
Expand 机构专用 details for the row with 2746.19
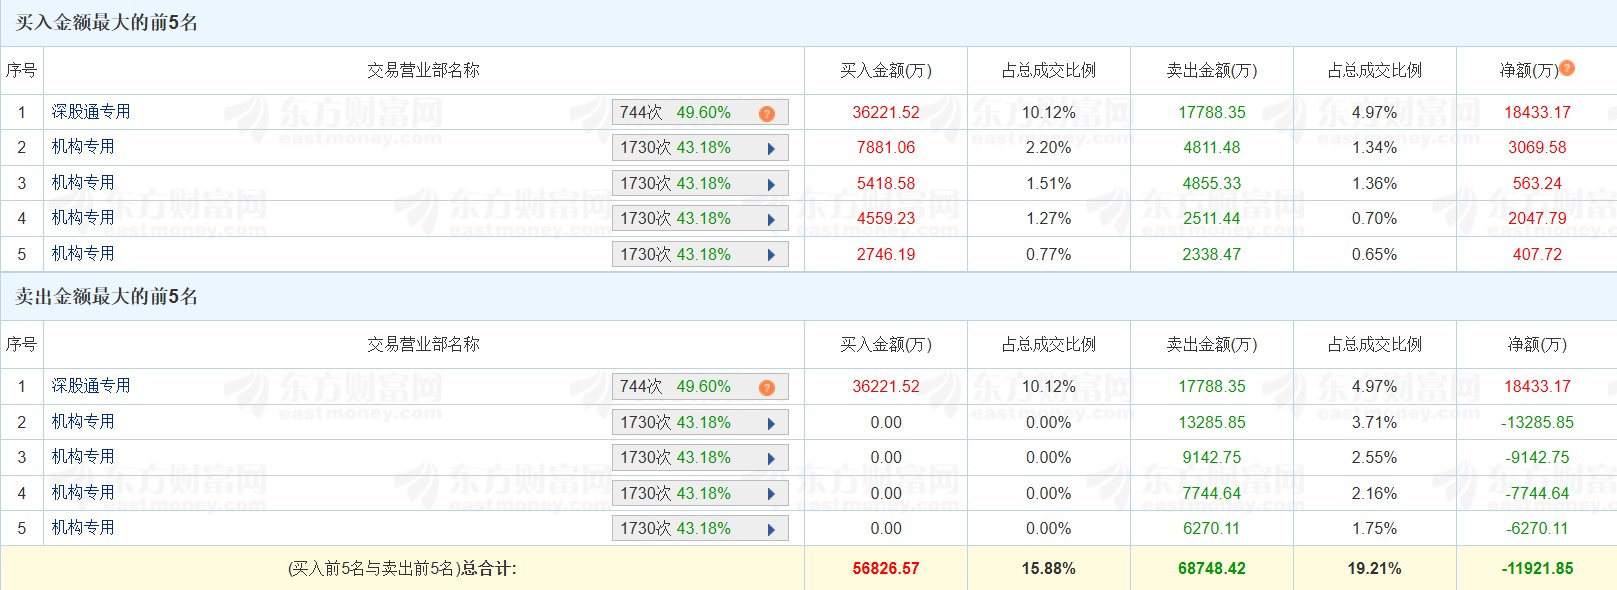771,256
